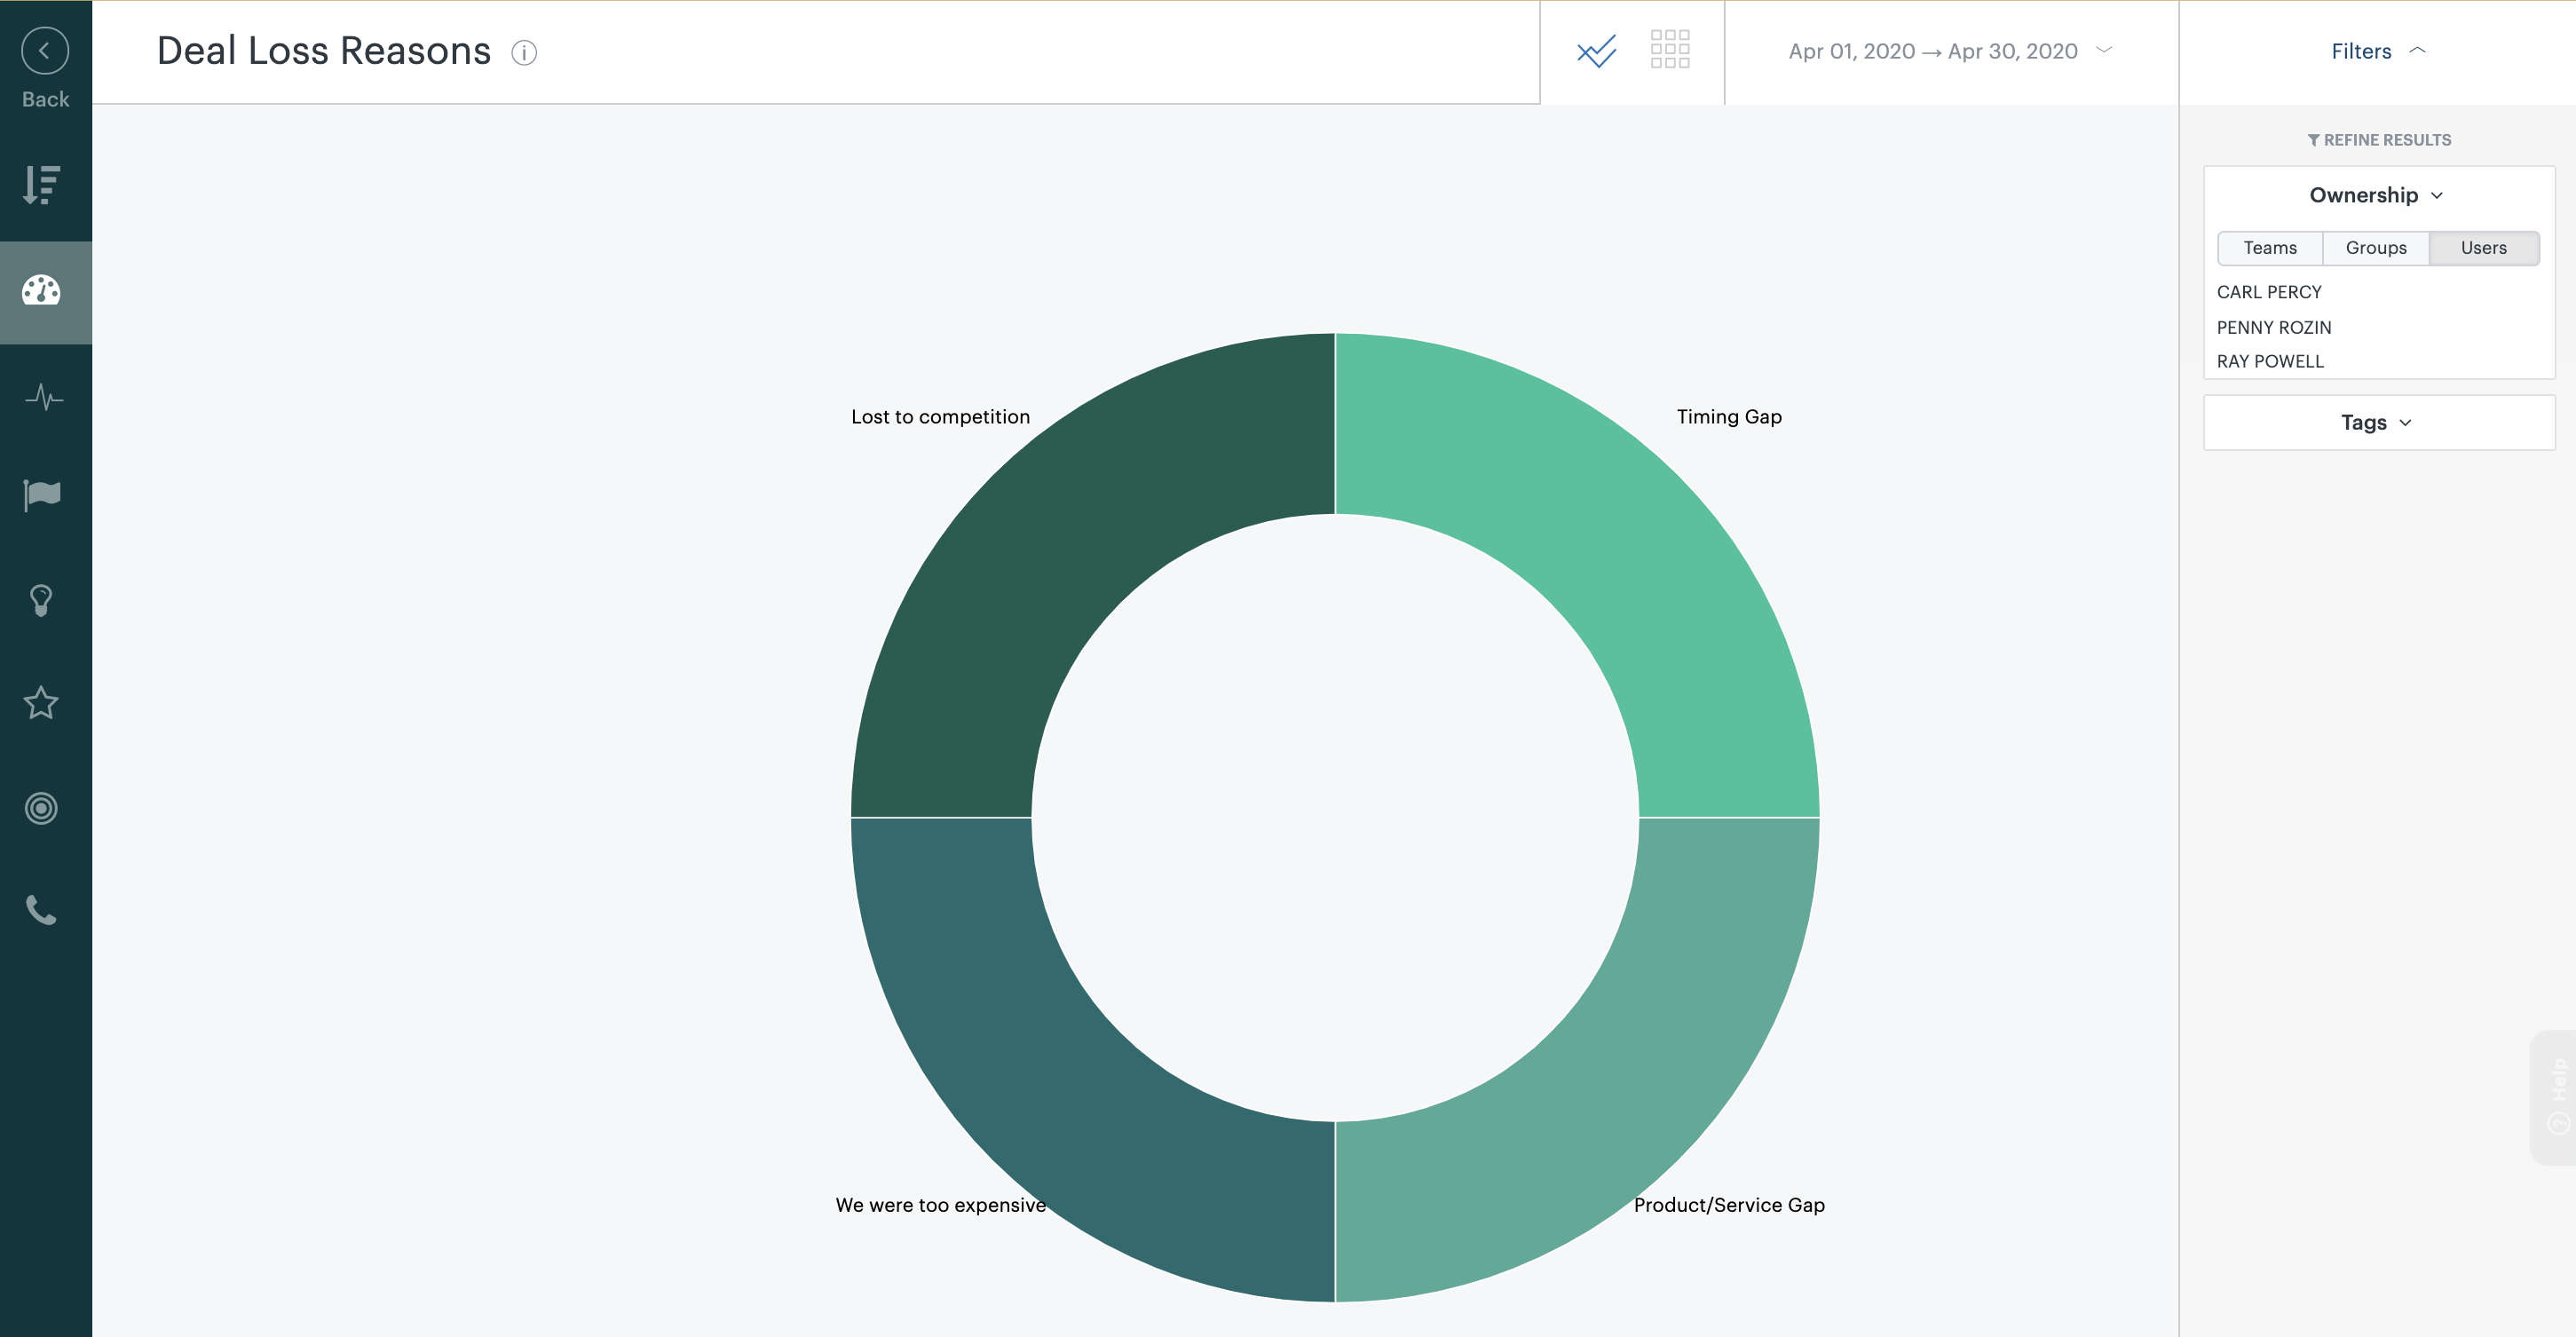Collapse the Filters panel
2576x1337 pixels.
[x=2378, y=51]
